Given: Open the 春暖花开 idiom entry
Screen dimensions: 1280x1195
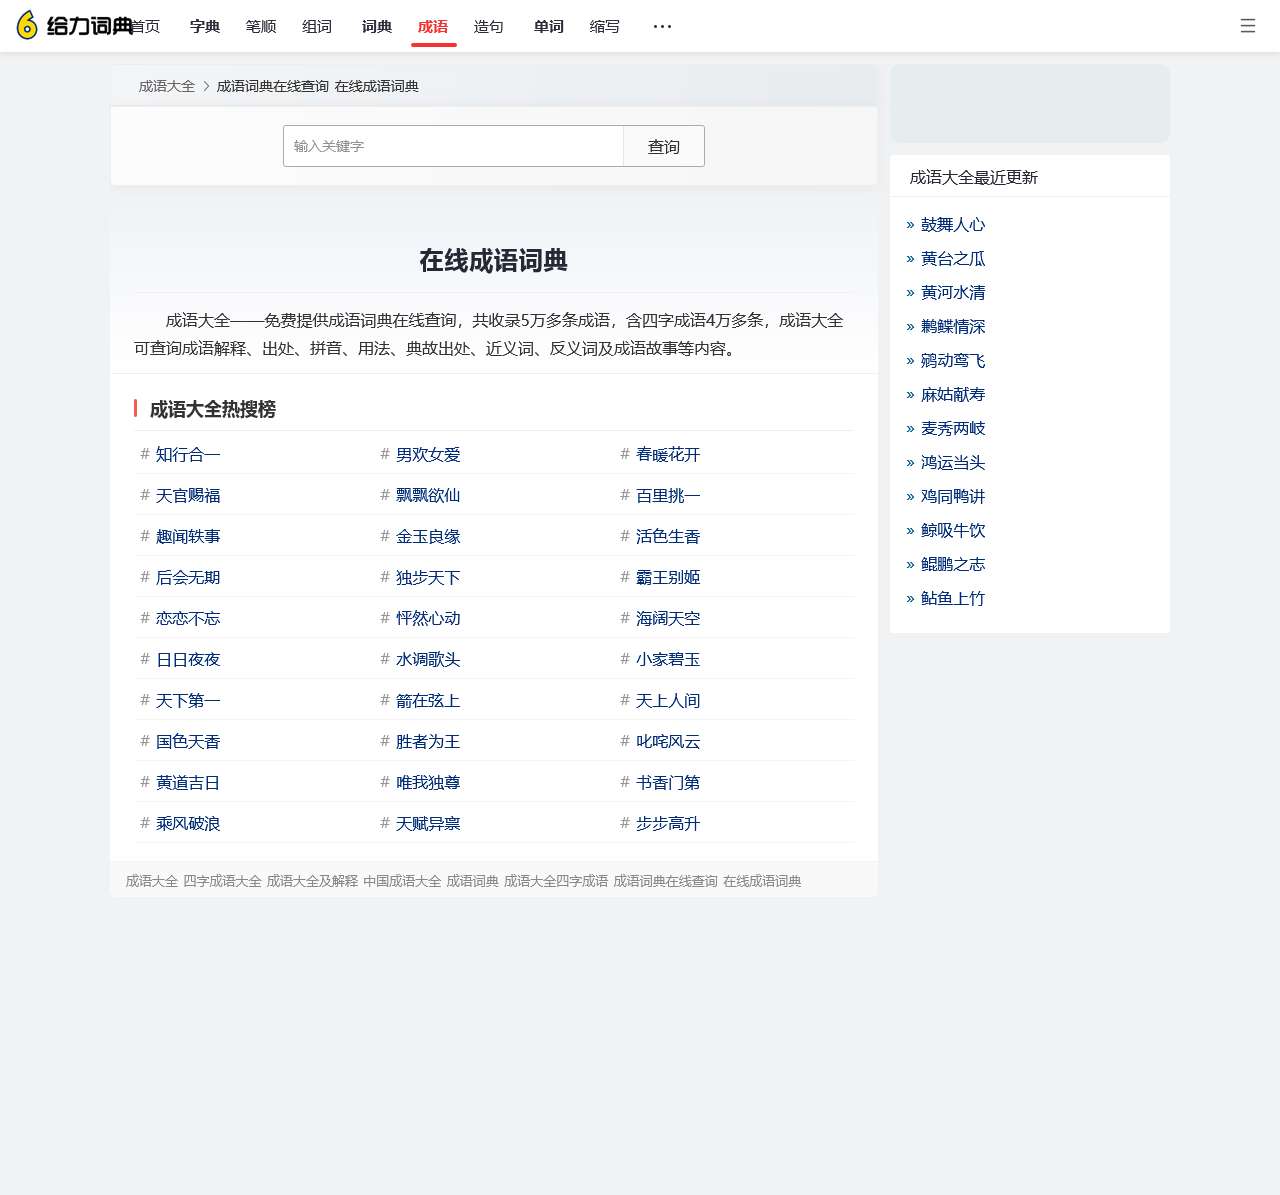Looking at the screenshot, I should point(668,454).
